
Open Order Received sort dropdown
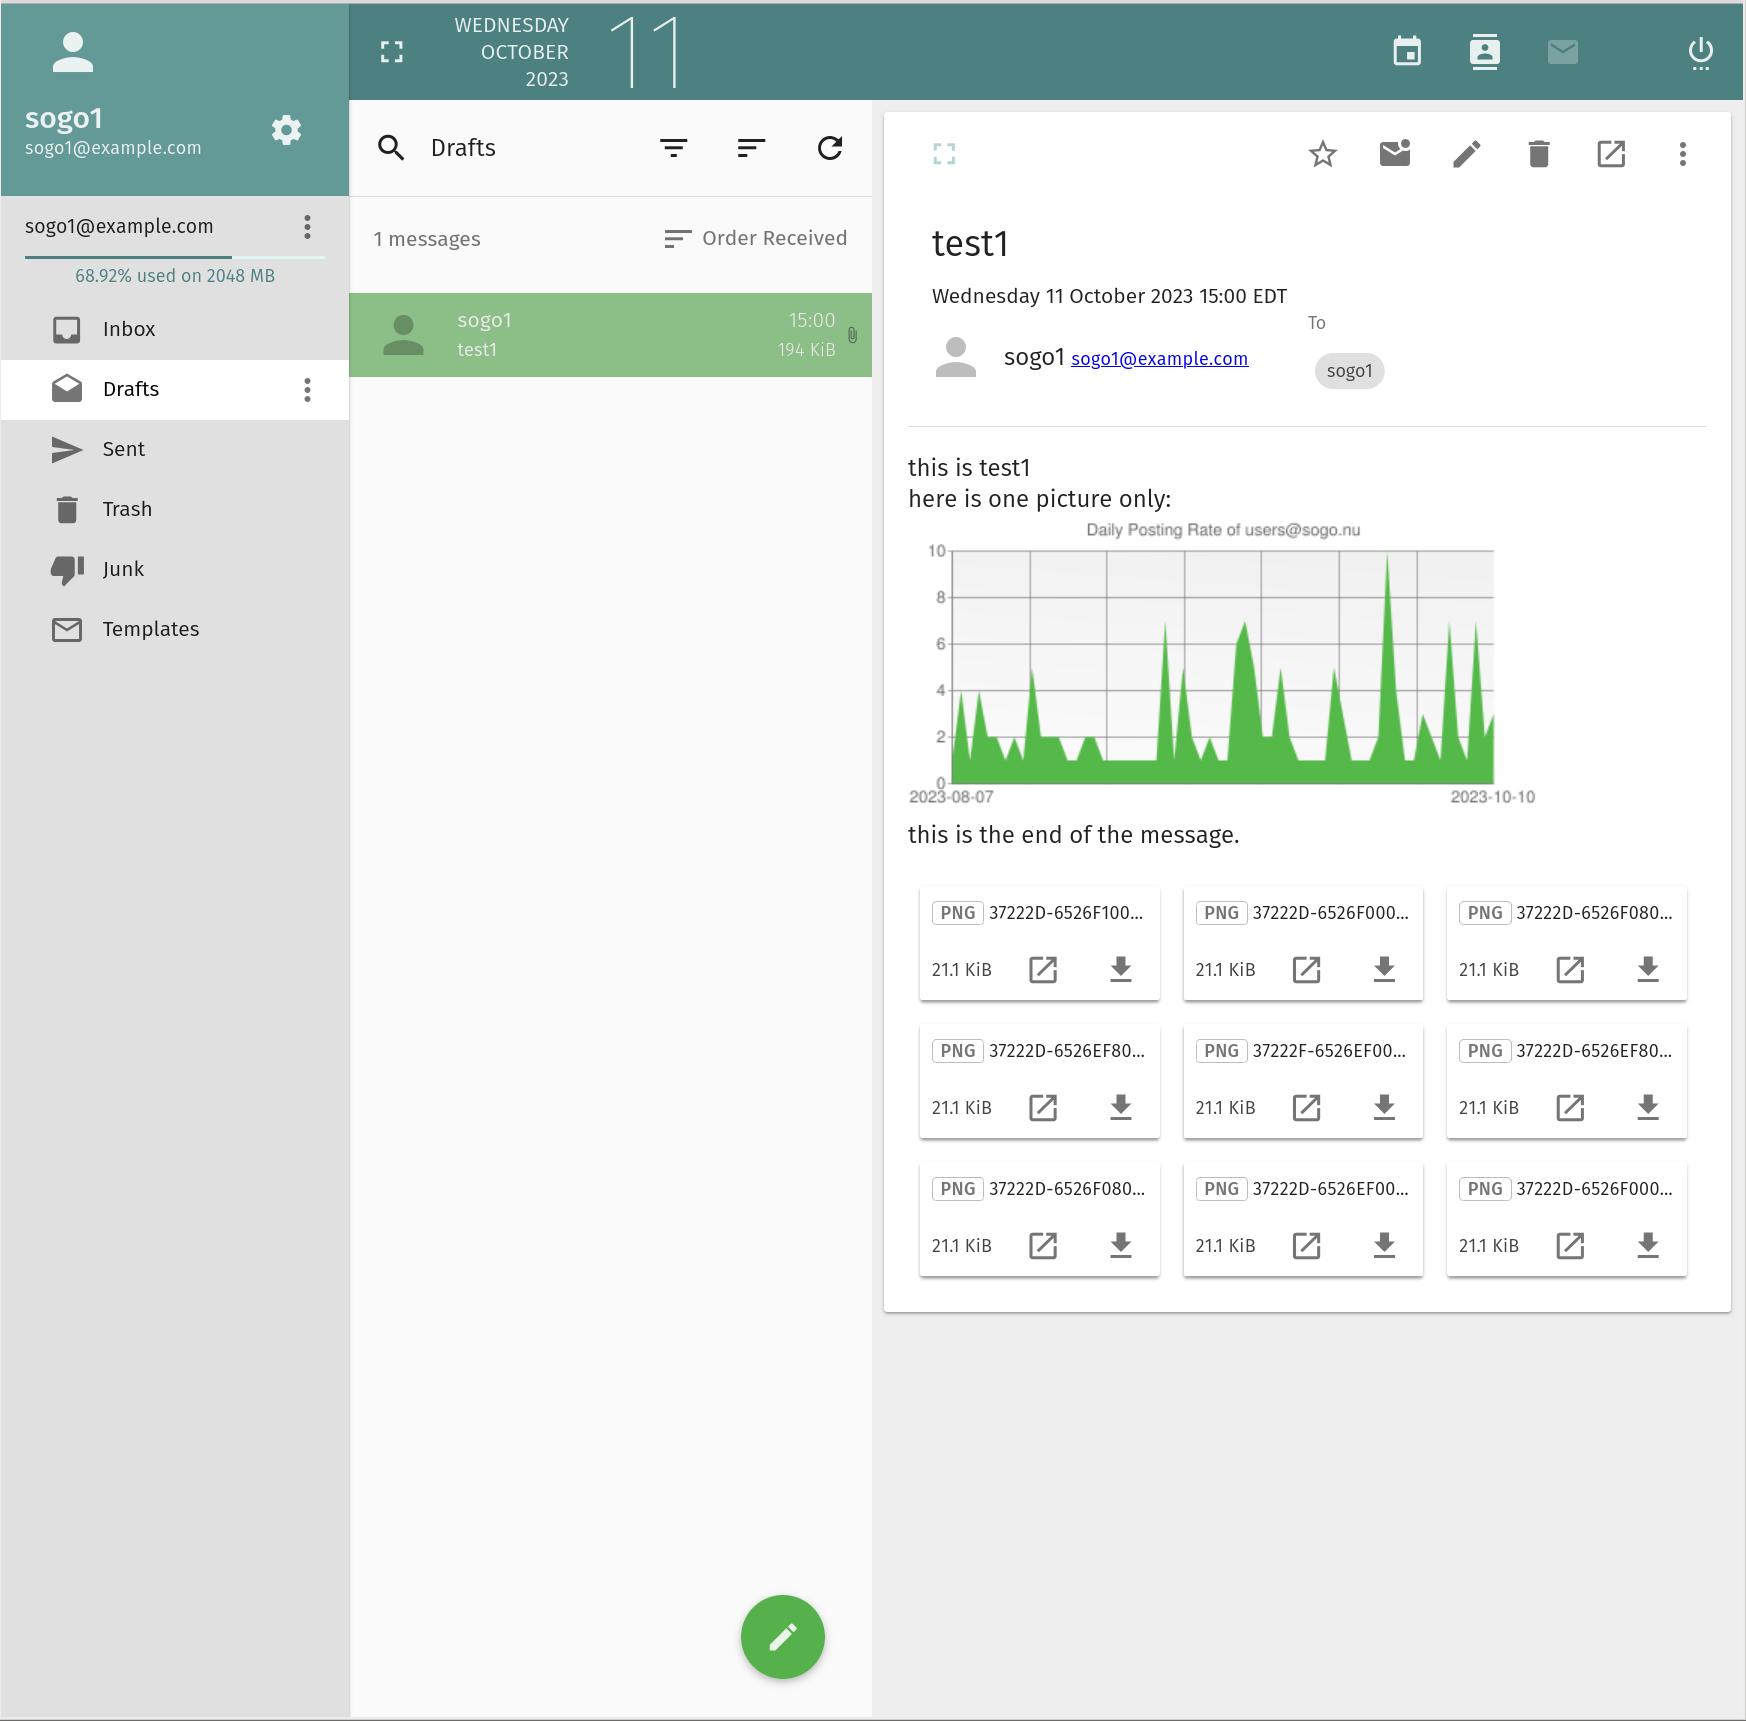click(x=756, y=238)
